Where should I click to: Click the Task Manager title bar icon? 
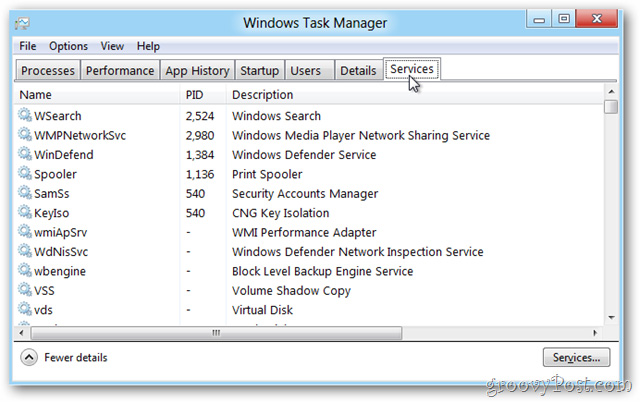[22, 23]
